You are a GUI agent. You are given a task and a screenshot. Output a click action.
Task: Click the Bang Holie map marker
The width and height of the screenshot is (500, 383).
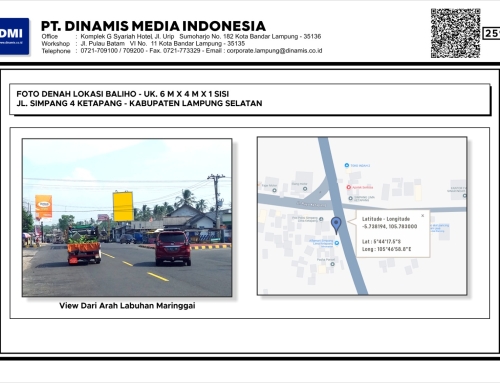(305, 188)
